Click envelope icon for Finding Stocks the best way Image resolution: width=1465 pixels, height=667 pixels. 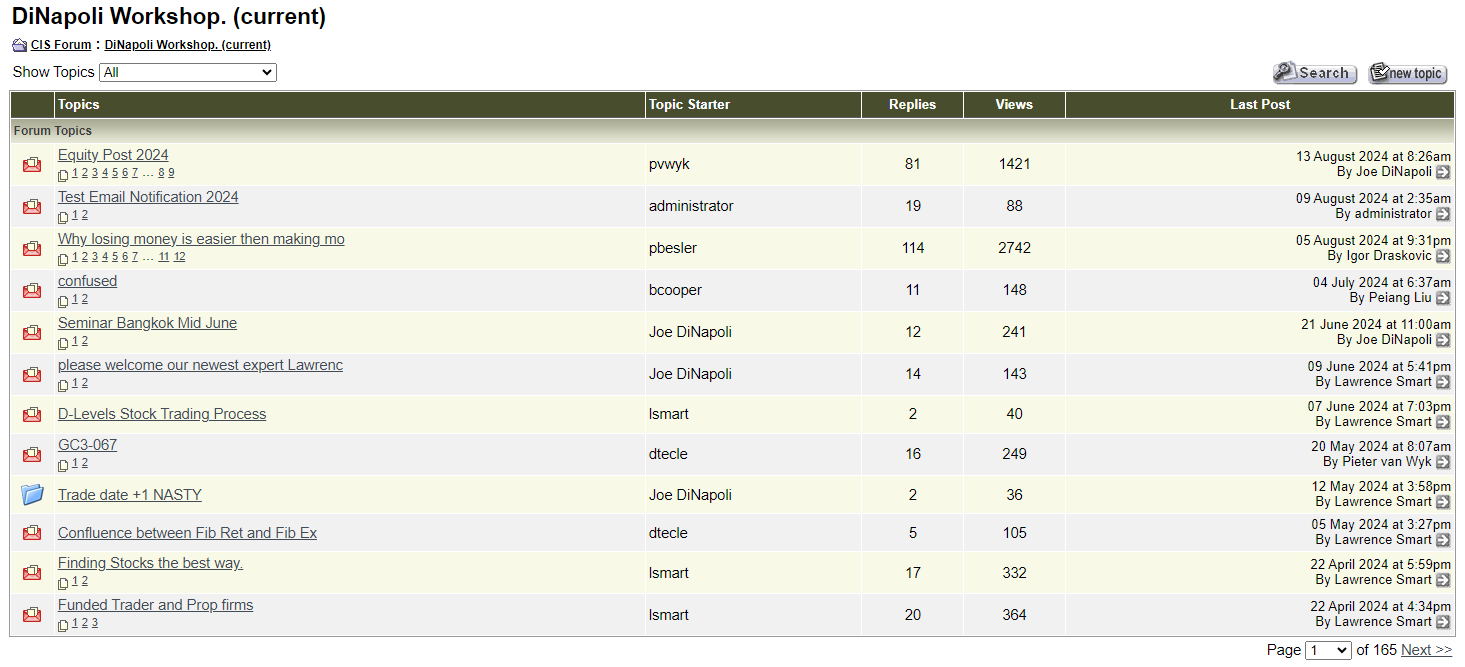[x=32, y=573]
